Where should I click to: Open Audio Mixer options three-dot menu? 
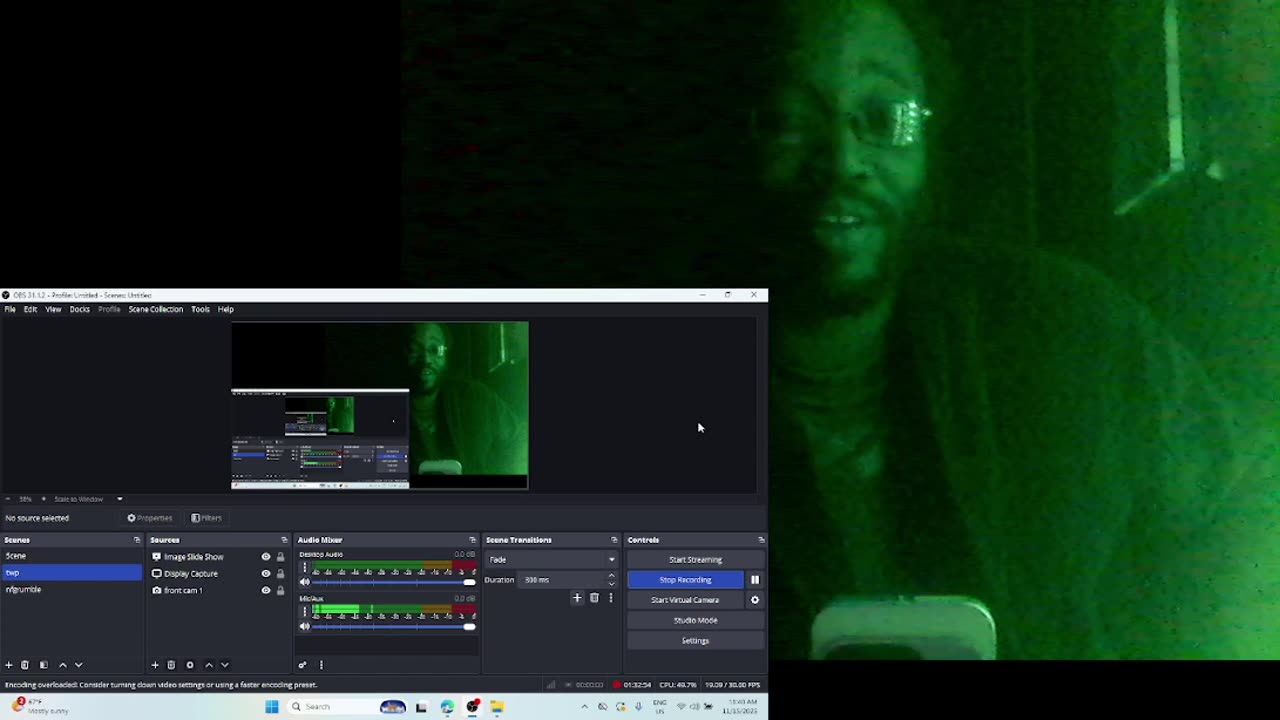pyautogui.click(x=321, y=665)
